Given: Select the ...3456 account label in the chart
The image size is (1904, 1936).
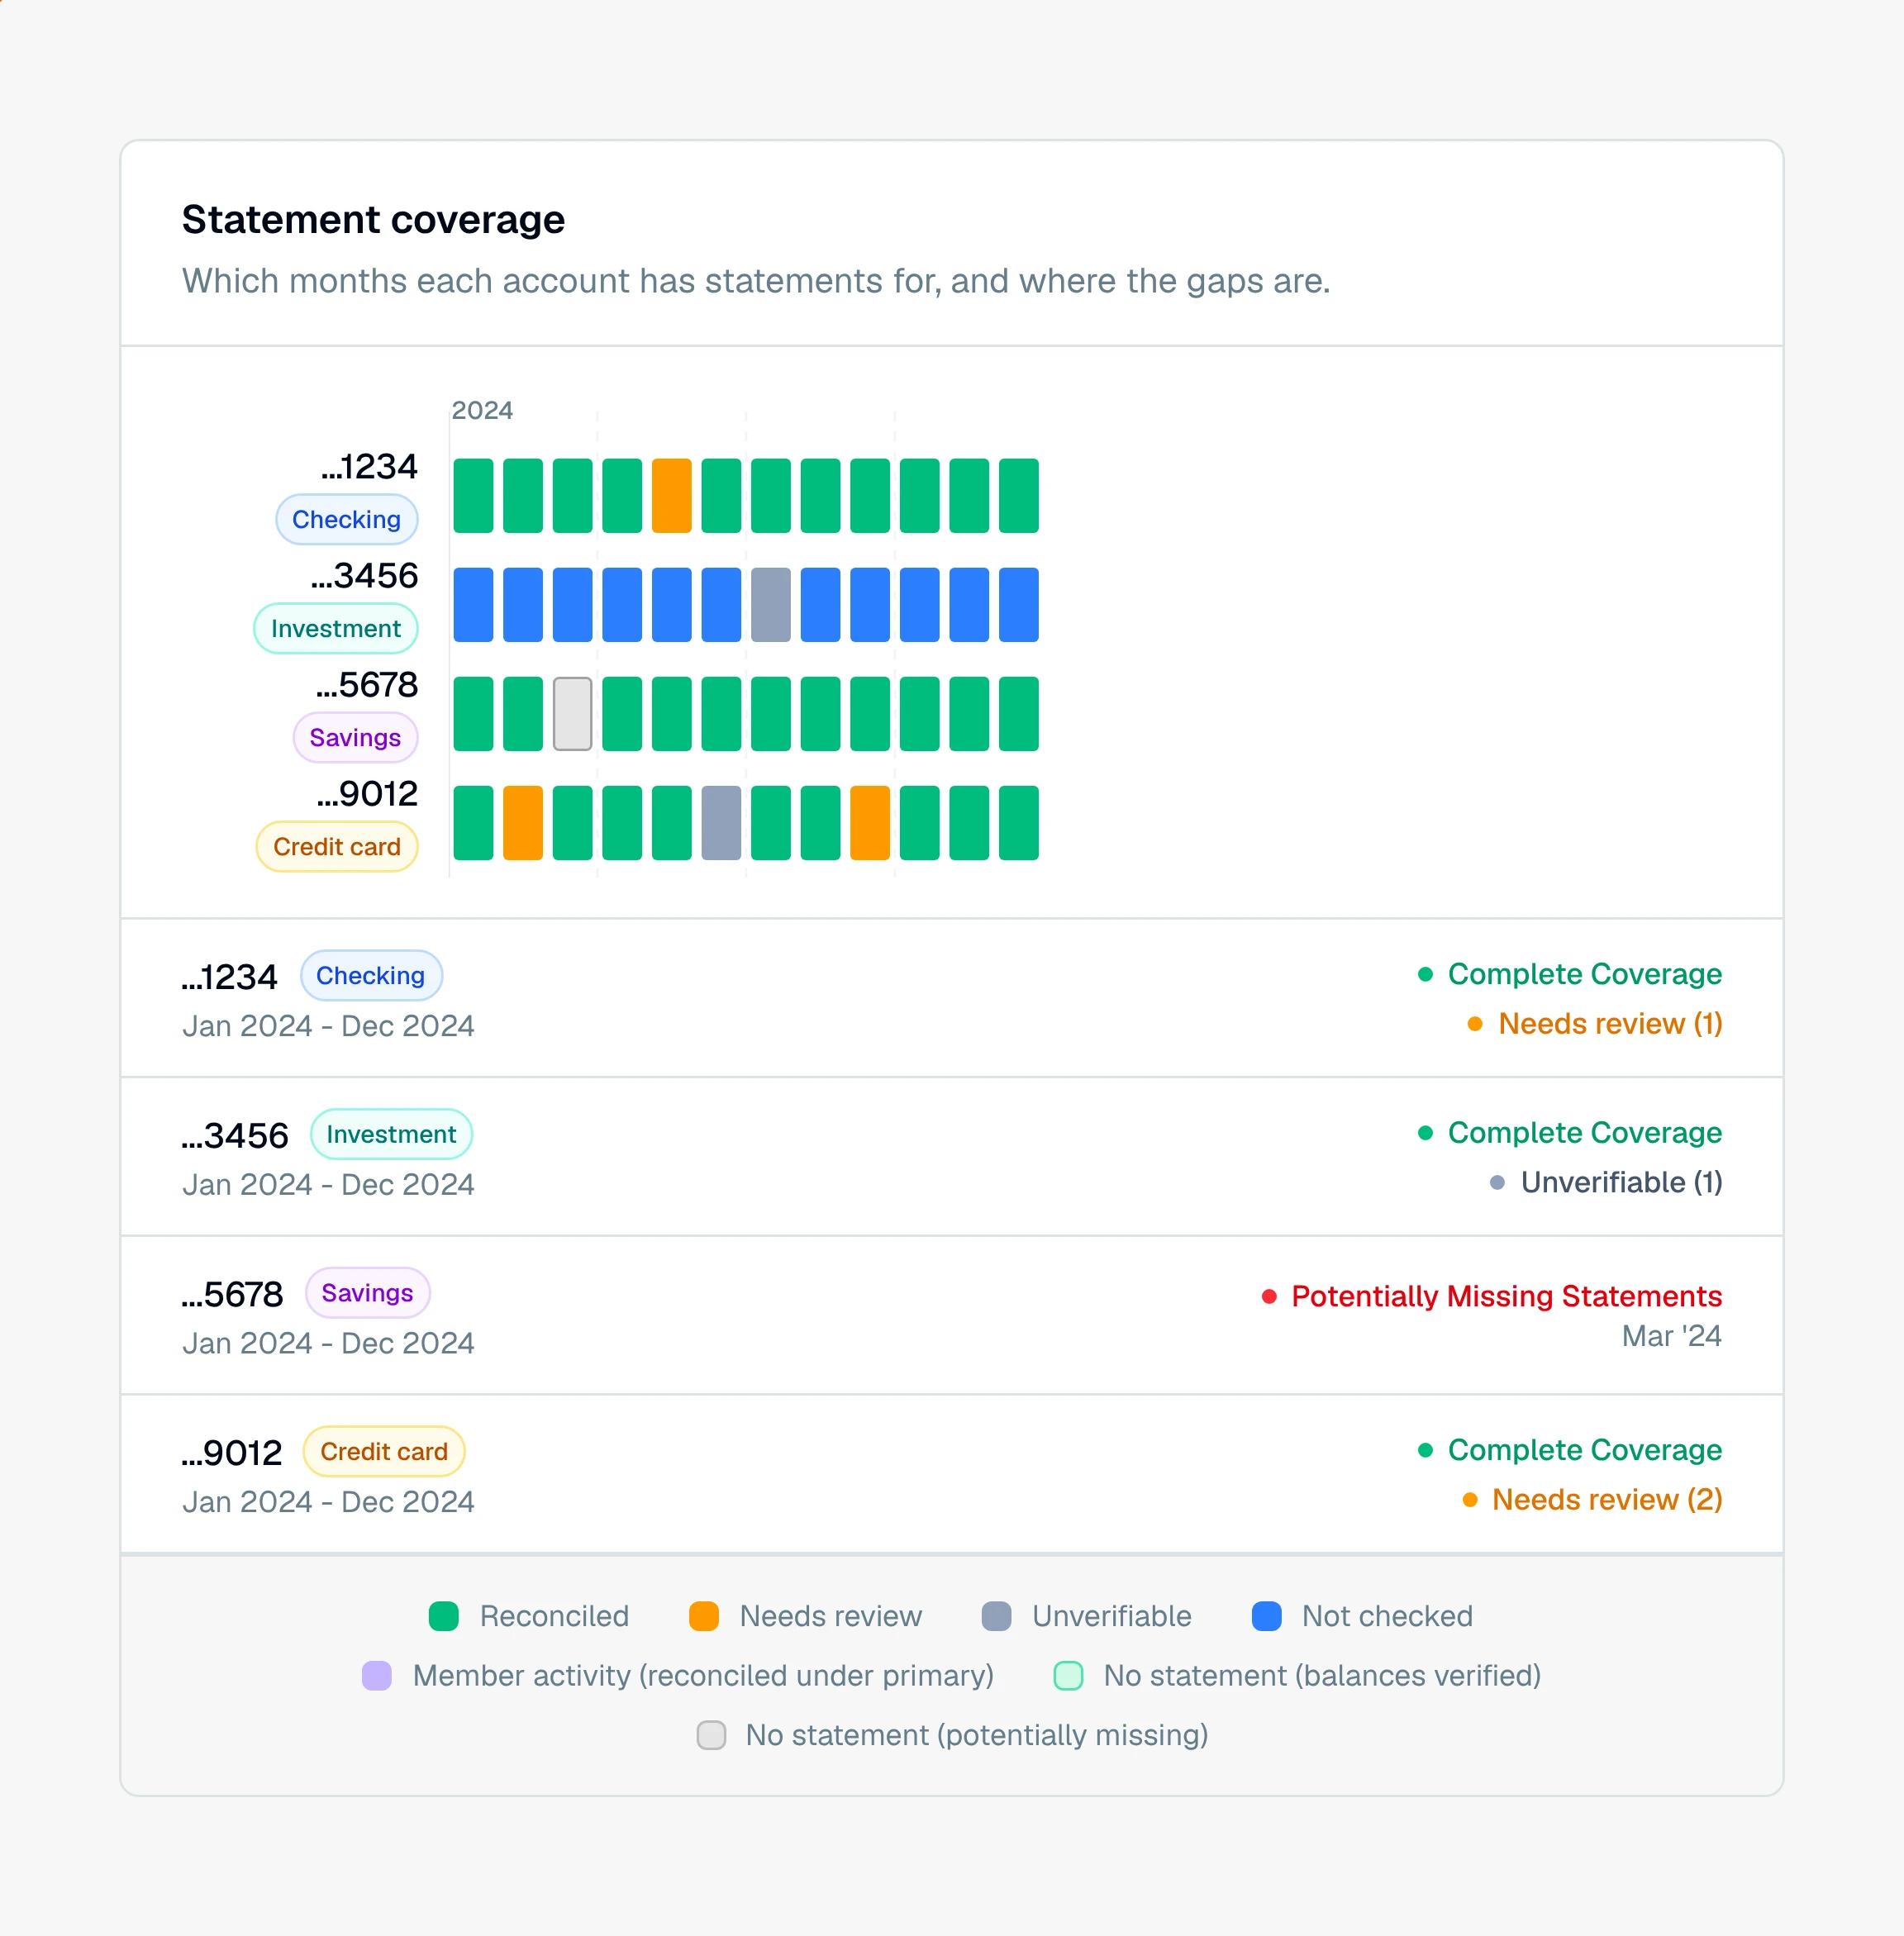Looking at the screenshot, I should pyautogui.click(x=364, y=576).
